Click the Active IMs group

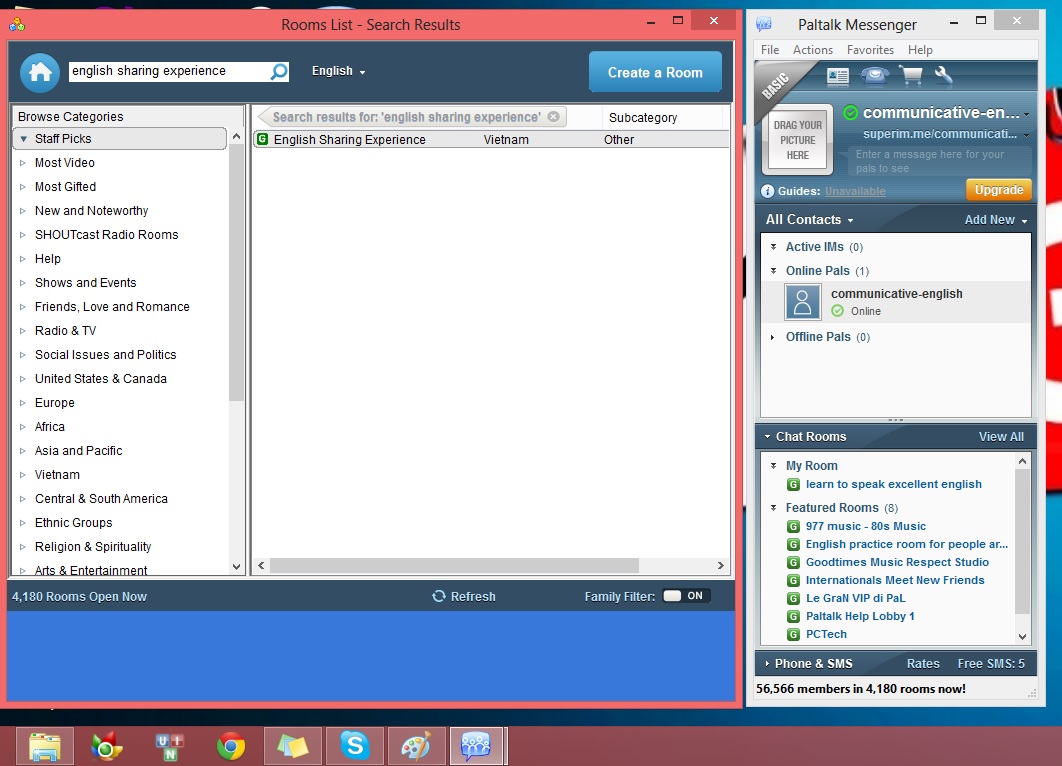815,247
